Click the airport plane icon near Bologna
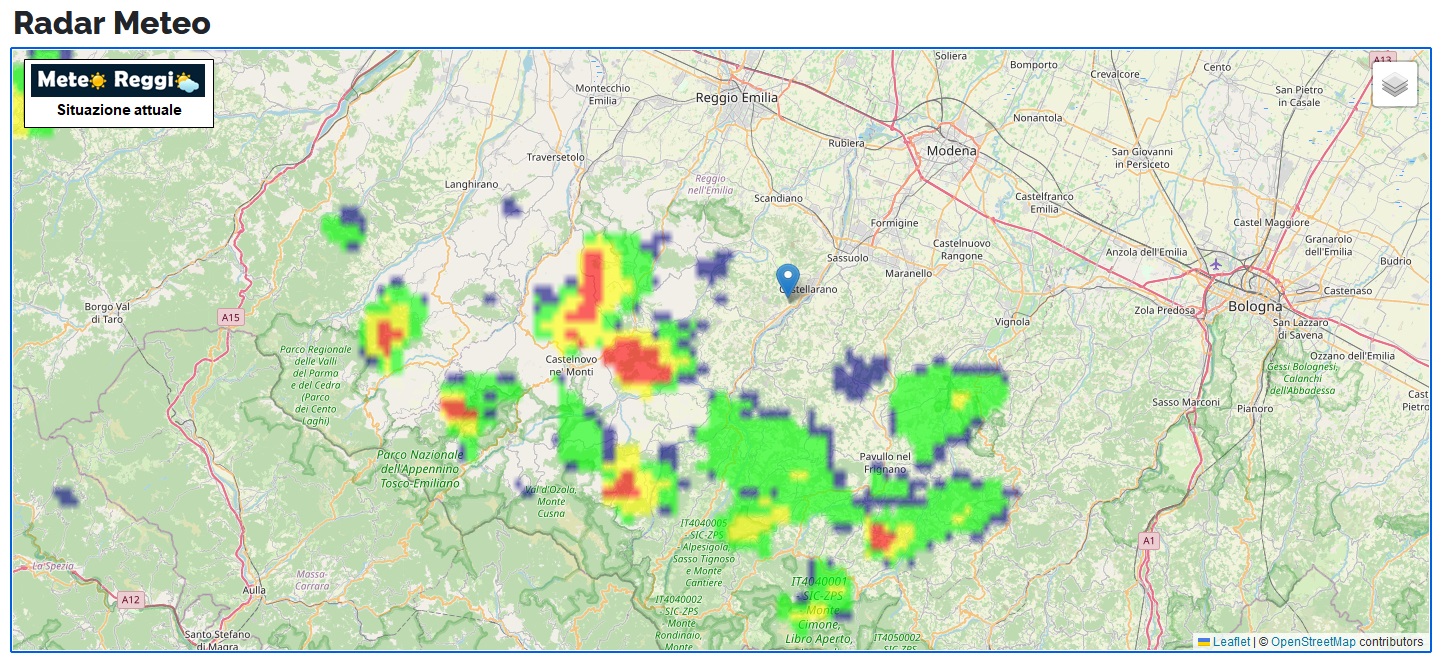 click(1215, 265)
